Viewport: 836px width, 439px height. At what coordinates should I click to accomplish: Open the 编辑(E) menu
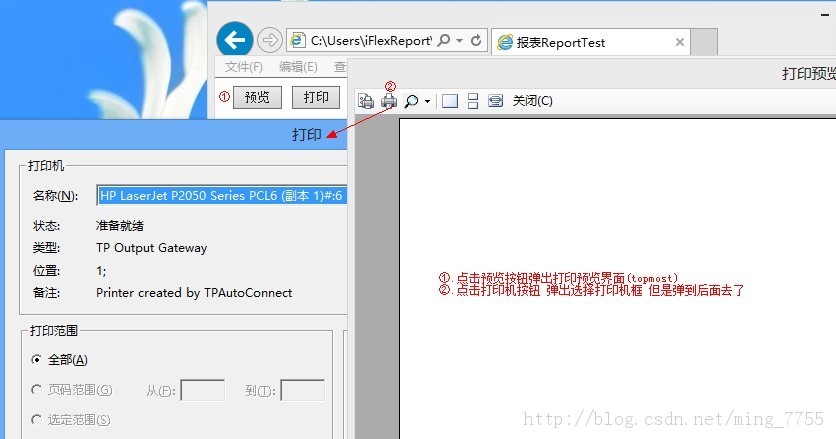[x=298, y=67]
